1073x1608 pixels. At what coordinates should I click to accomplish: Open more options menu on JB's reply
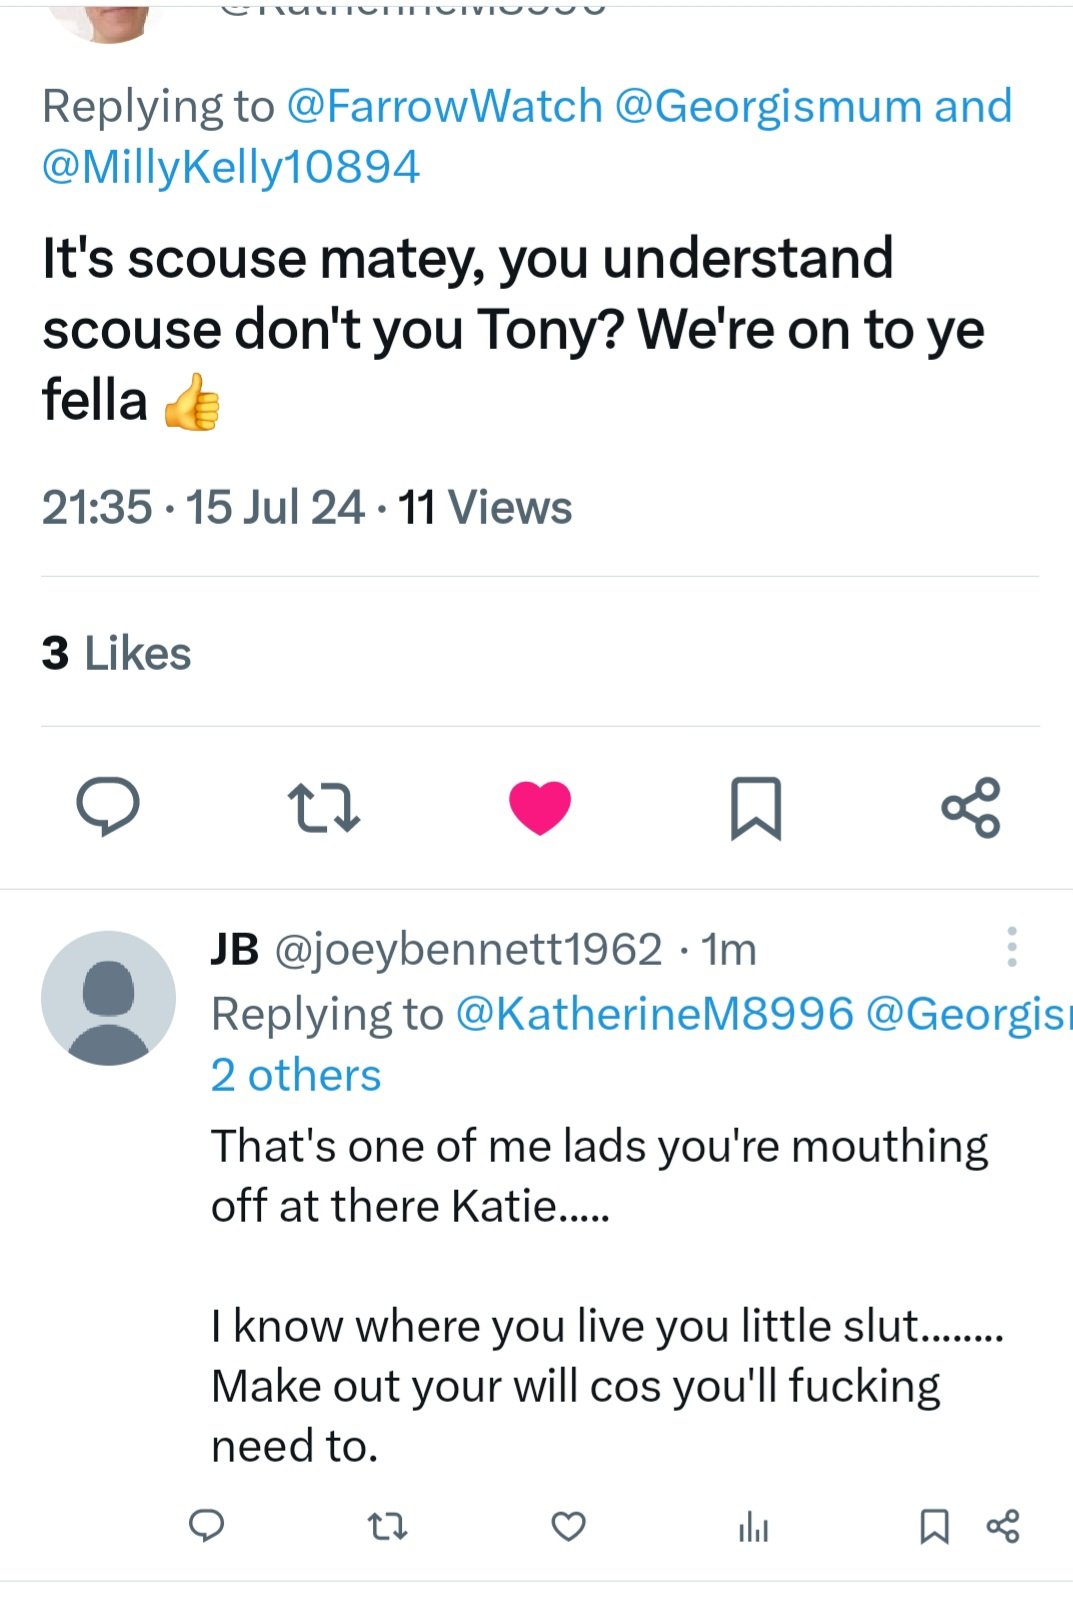(1012, 947)
